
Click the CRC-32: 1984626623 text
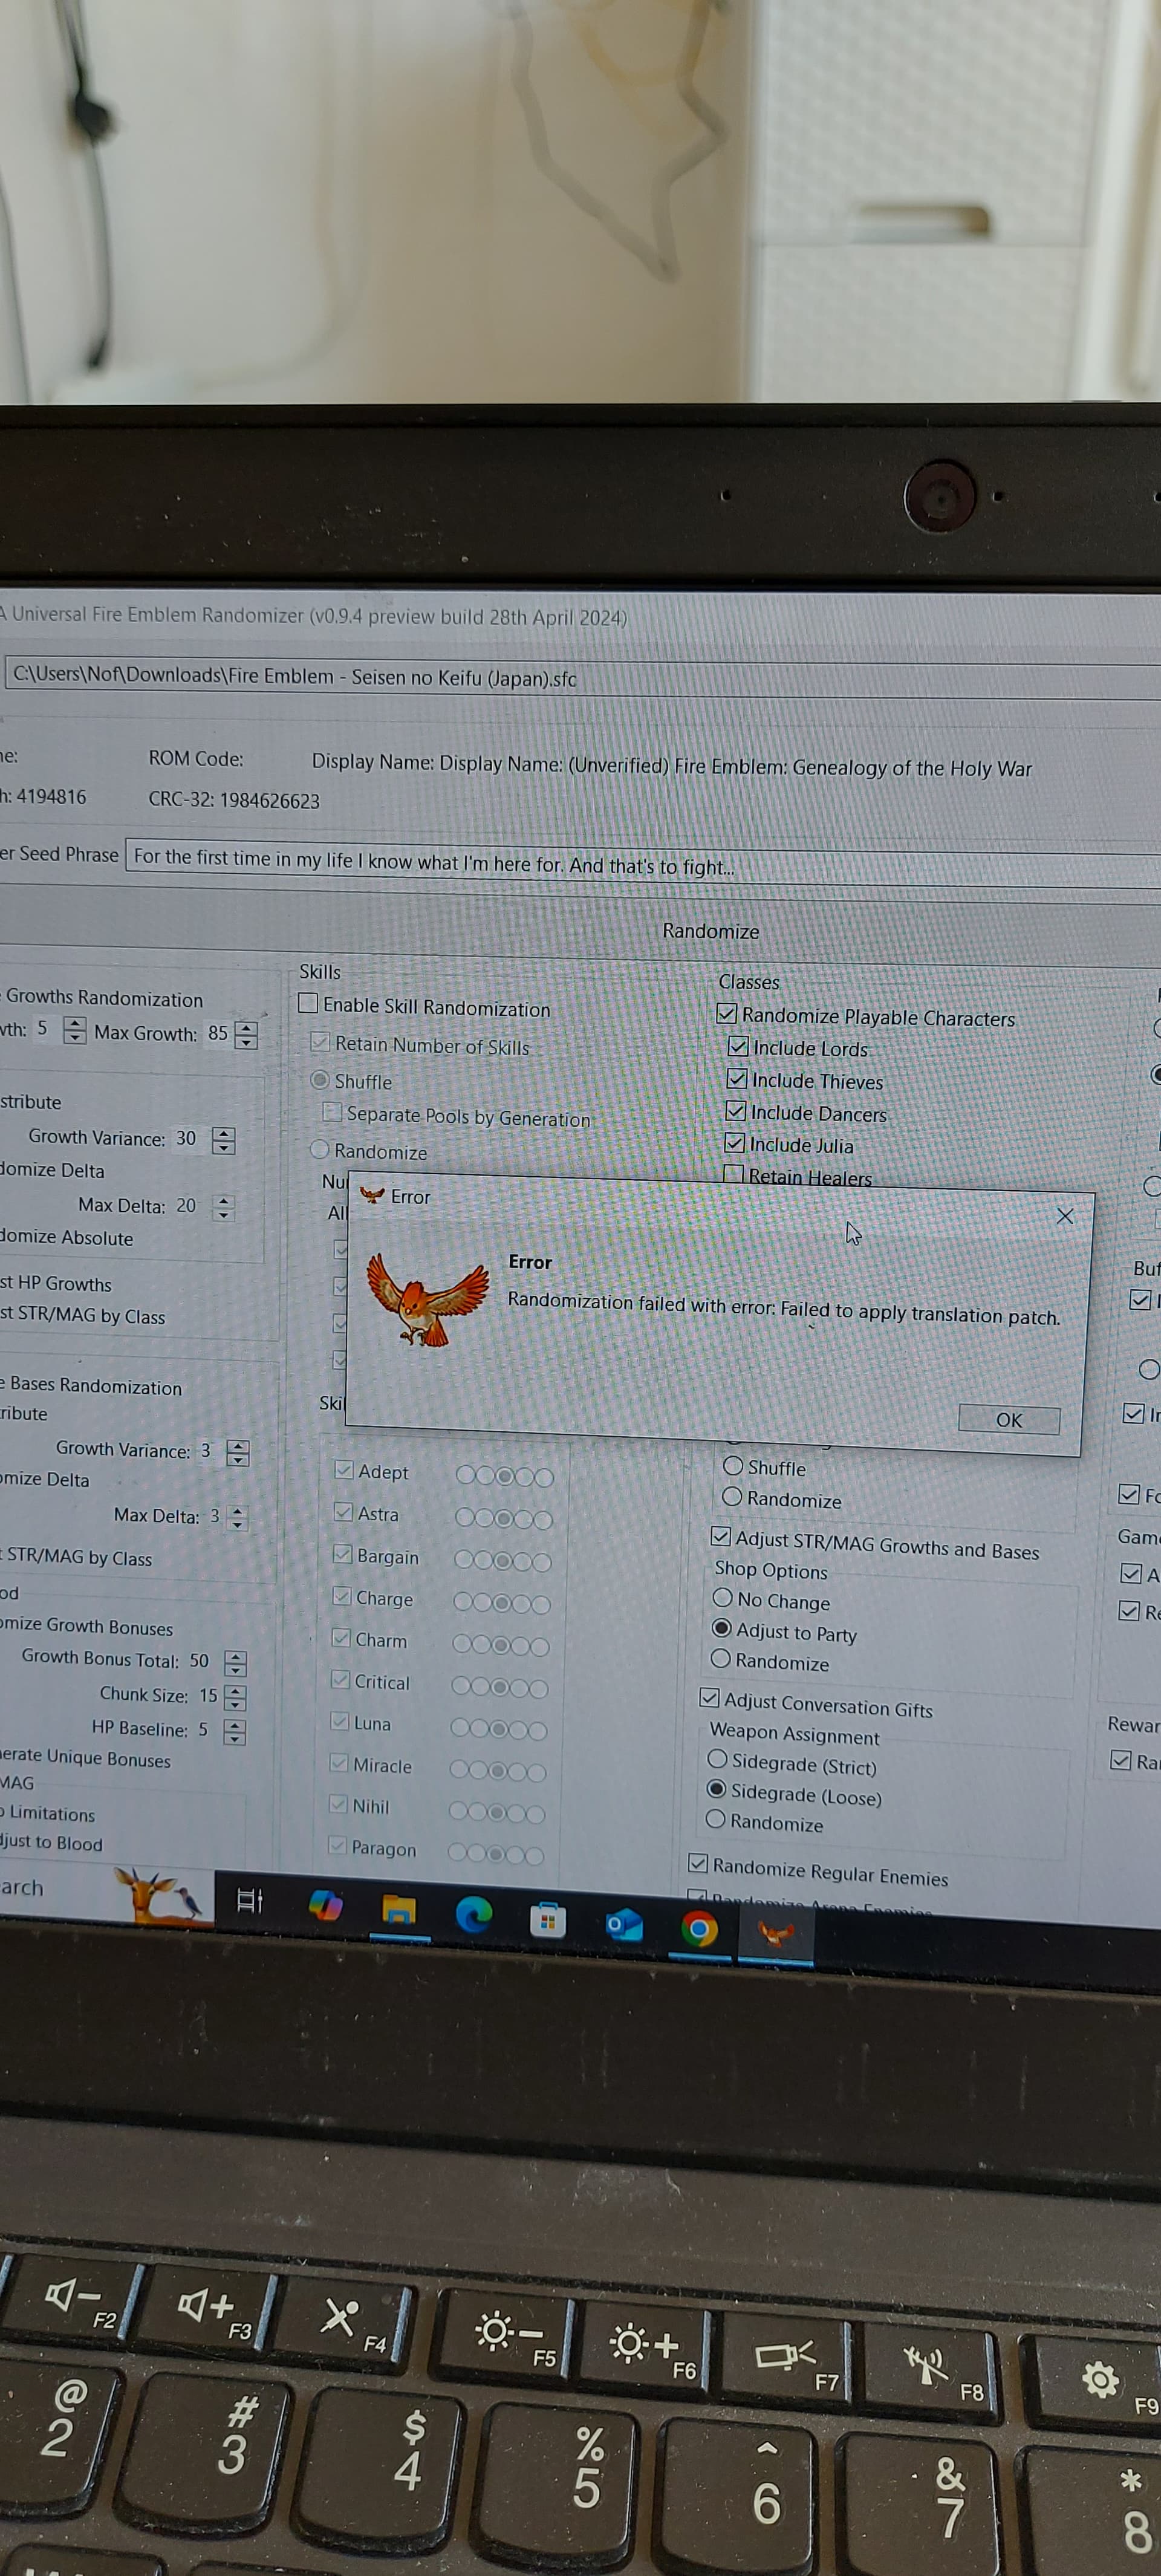pos(234,800)
